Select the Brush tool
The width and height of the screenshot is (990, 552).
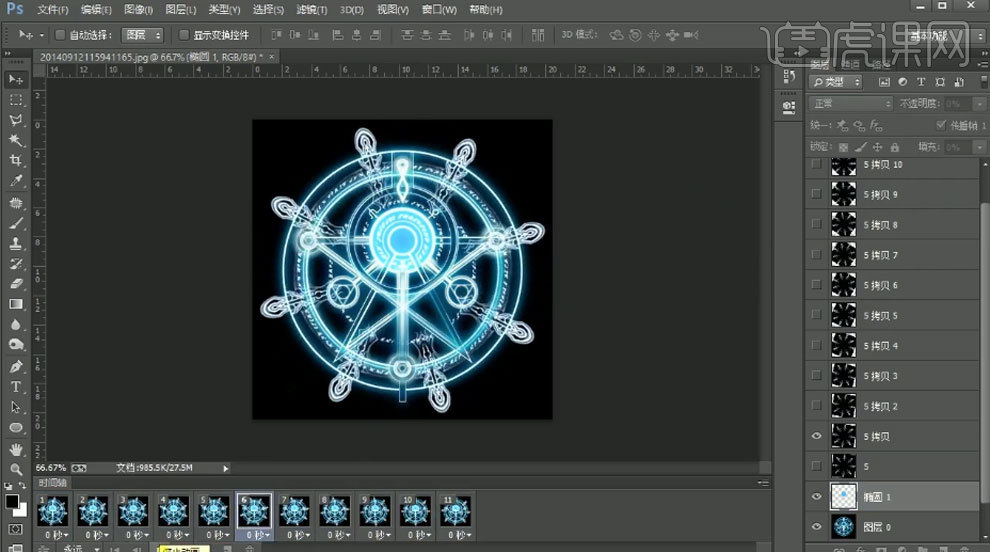(16, 223)
